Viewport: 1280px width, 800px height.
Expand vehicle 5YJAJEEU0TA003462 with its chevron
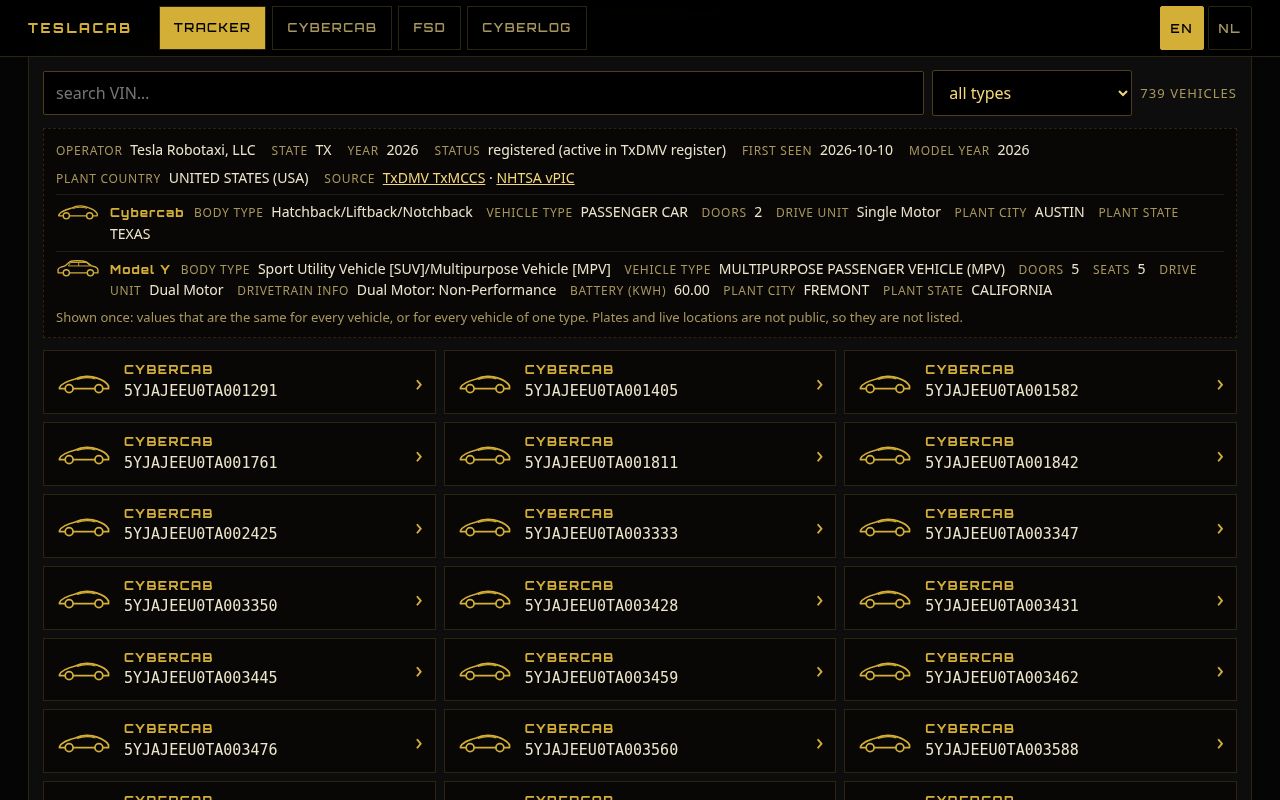pos(1220,672)
